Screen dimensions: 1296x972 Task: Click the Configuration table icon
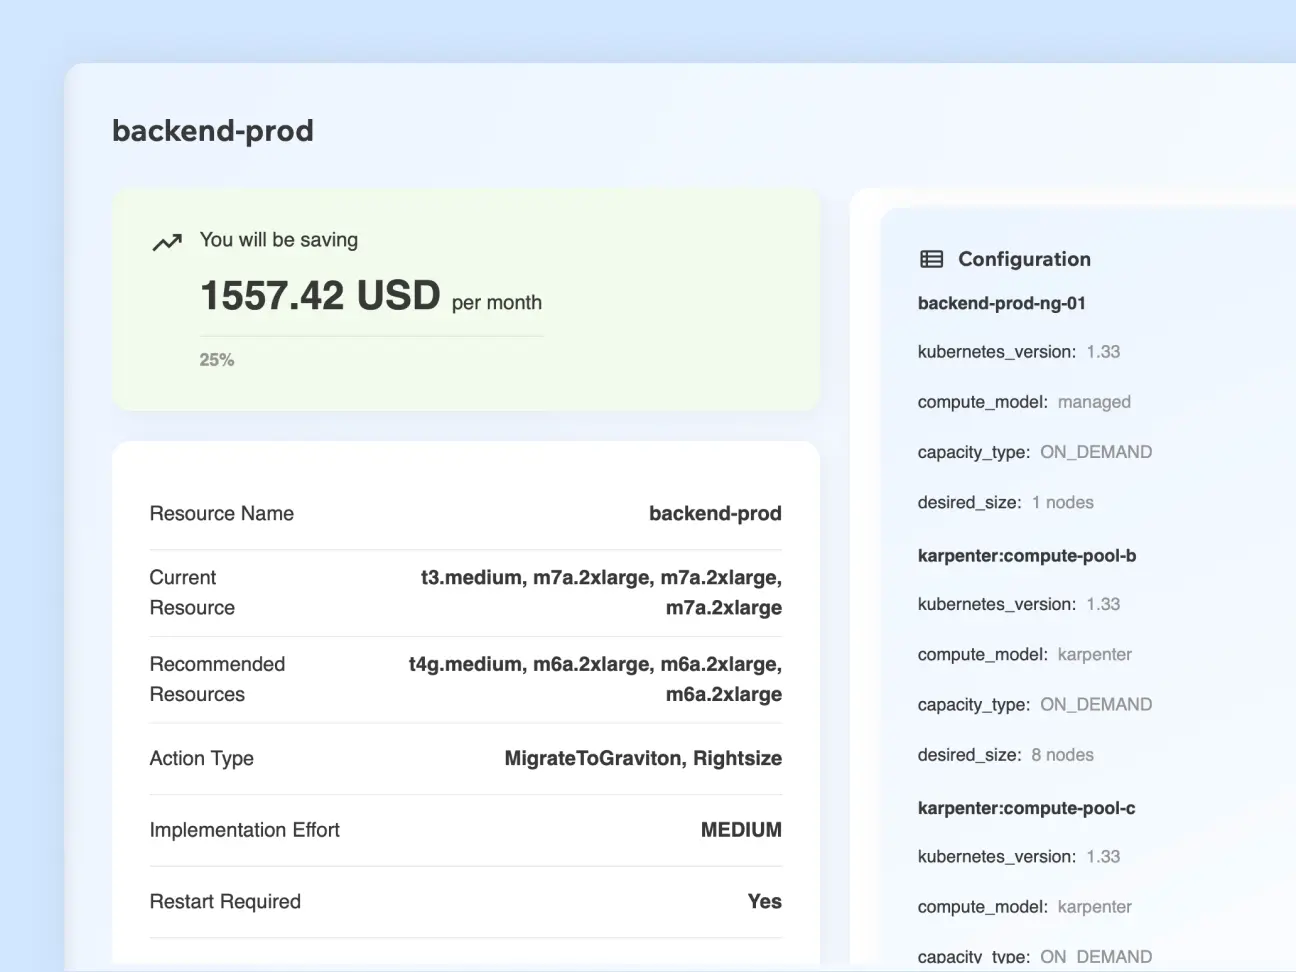[x=931, y=259]
